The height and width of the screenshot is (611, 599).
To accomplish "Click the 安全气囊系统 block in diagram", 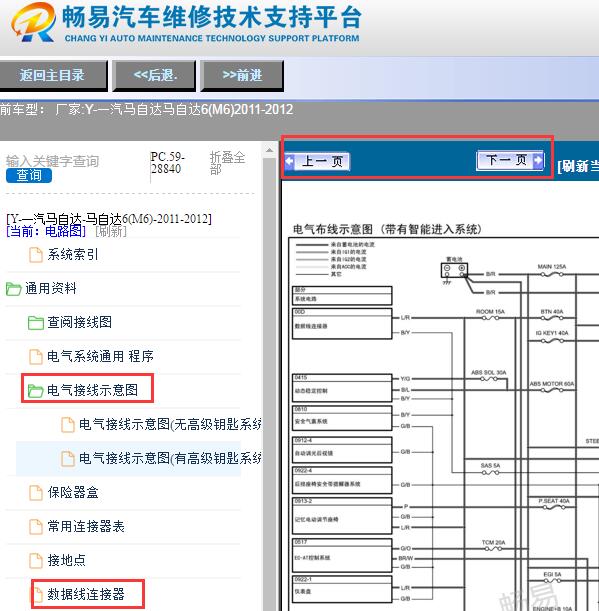I will pos(342,418).
